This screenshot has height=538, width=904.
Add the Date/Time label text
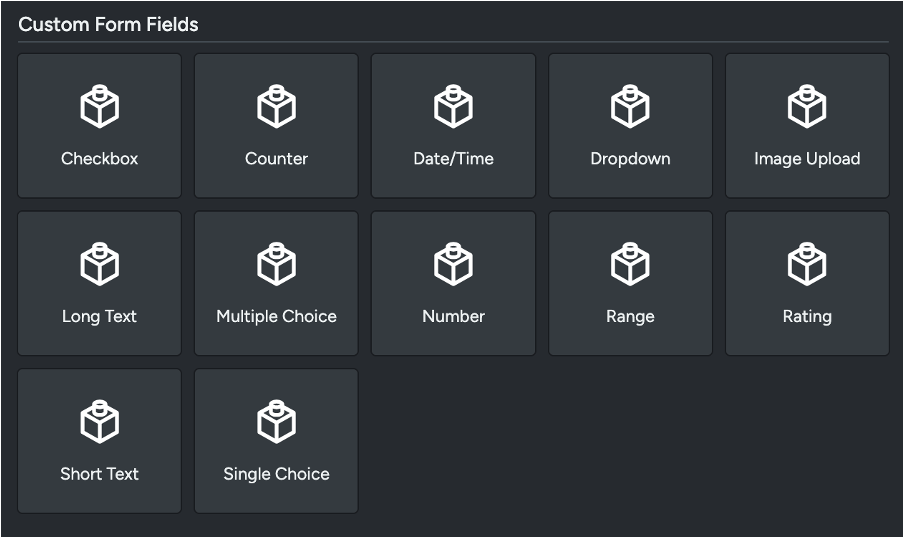tap(453, 159)
